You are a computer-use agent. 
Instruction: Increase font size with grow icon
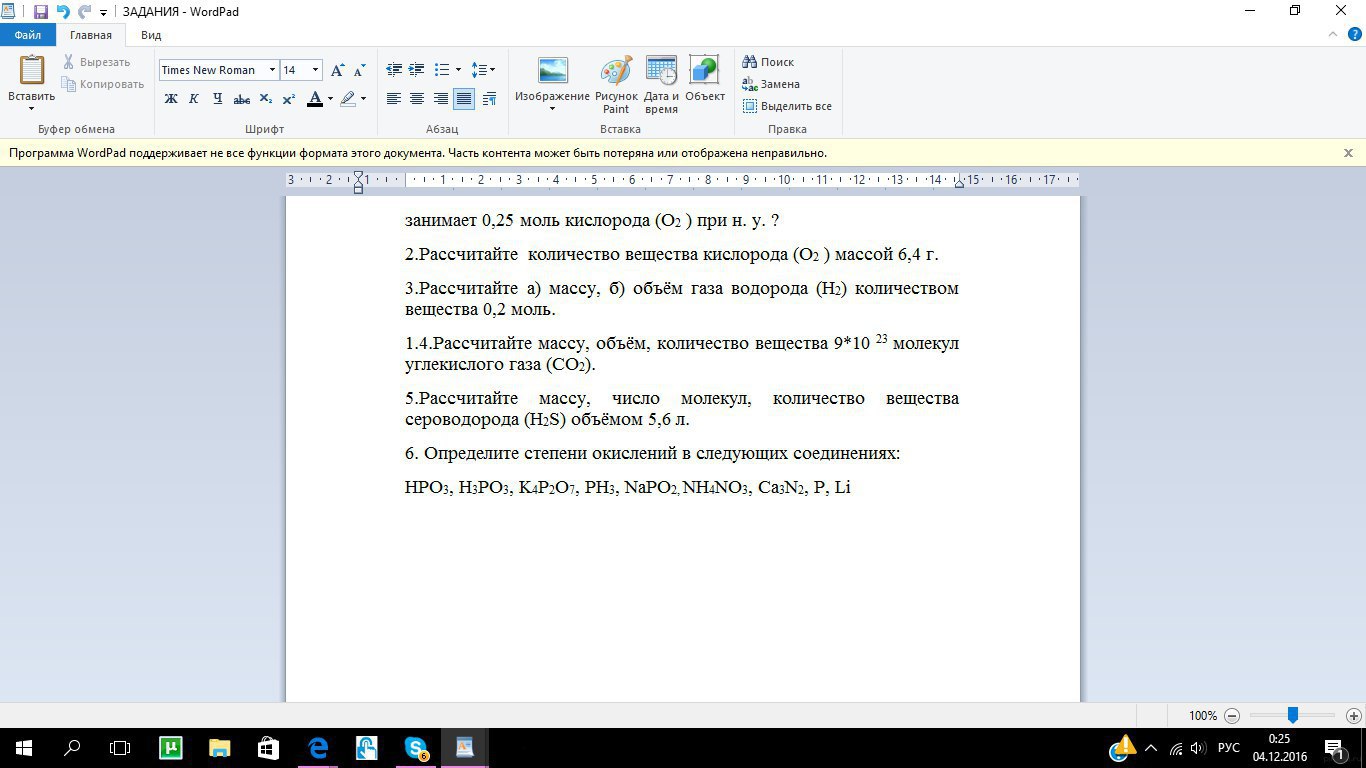337,70
